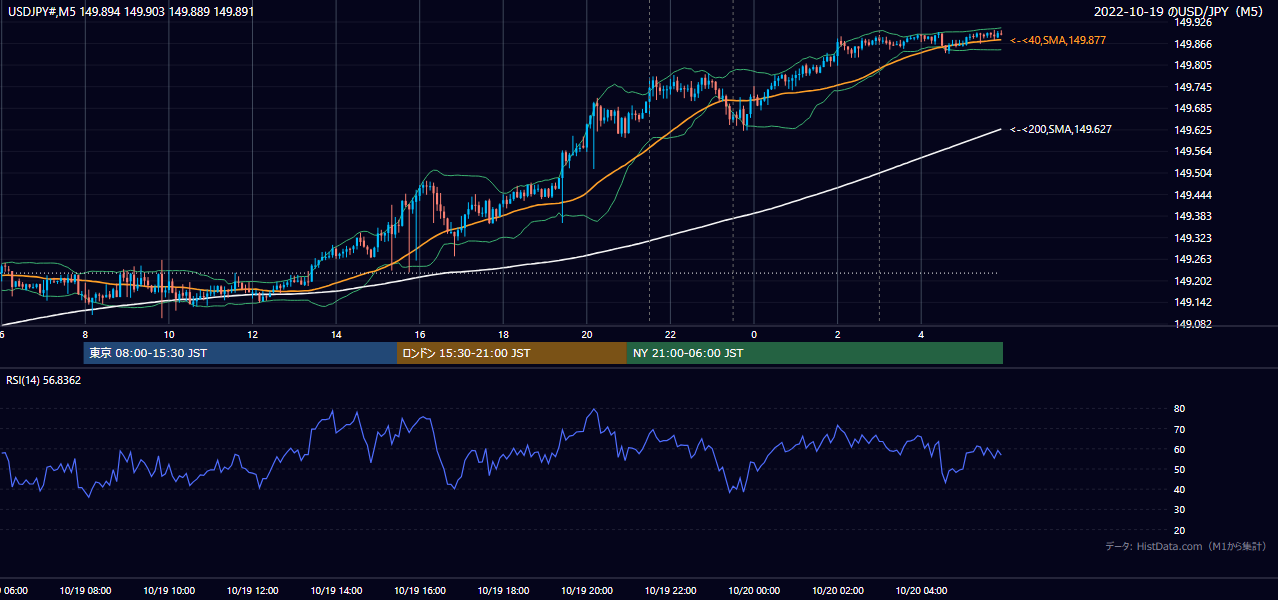1278x600 pixels.
Task: Click the 10/19 08:00 date label
Action: point(85,591)
